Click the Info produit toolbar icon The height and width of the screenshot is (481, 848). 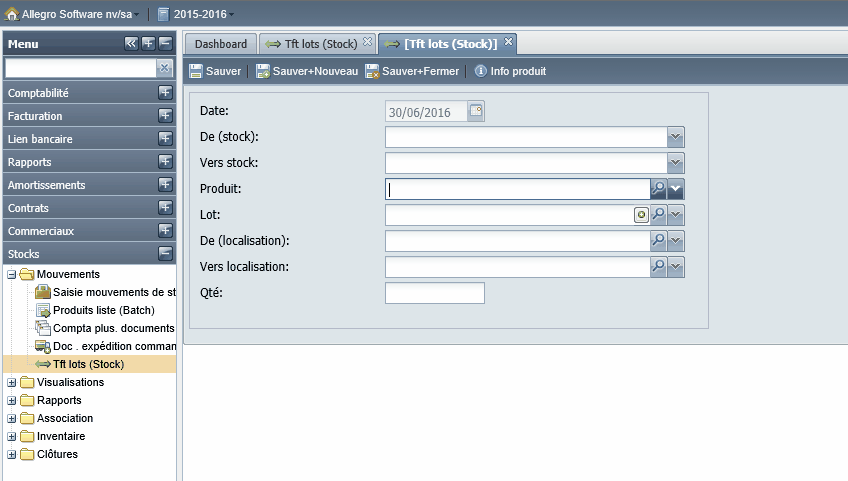click(480, 71)
